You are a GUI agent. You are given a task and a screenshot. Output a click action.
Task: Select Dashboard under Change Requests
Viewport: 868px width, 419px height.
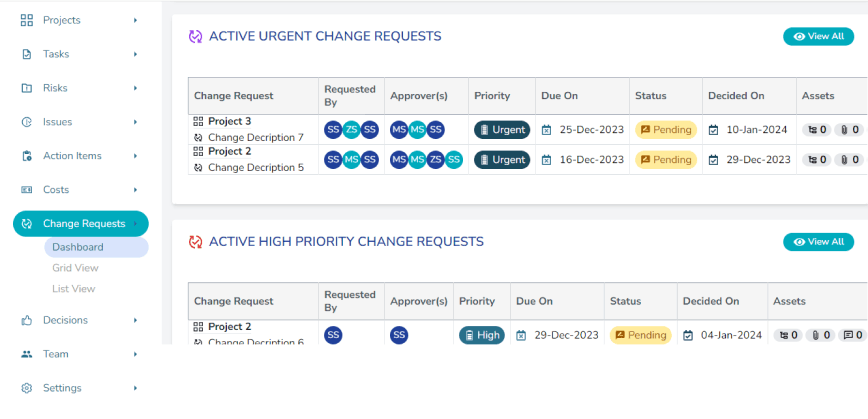[78, 247]
